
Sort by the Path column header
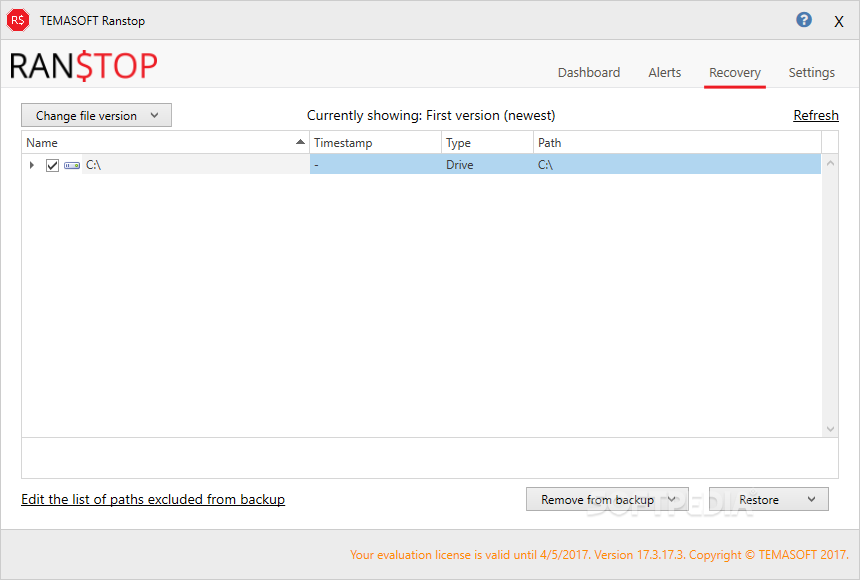(677, 143)
